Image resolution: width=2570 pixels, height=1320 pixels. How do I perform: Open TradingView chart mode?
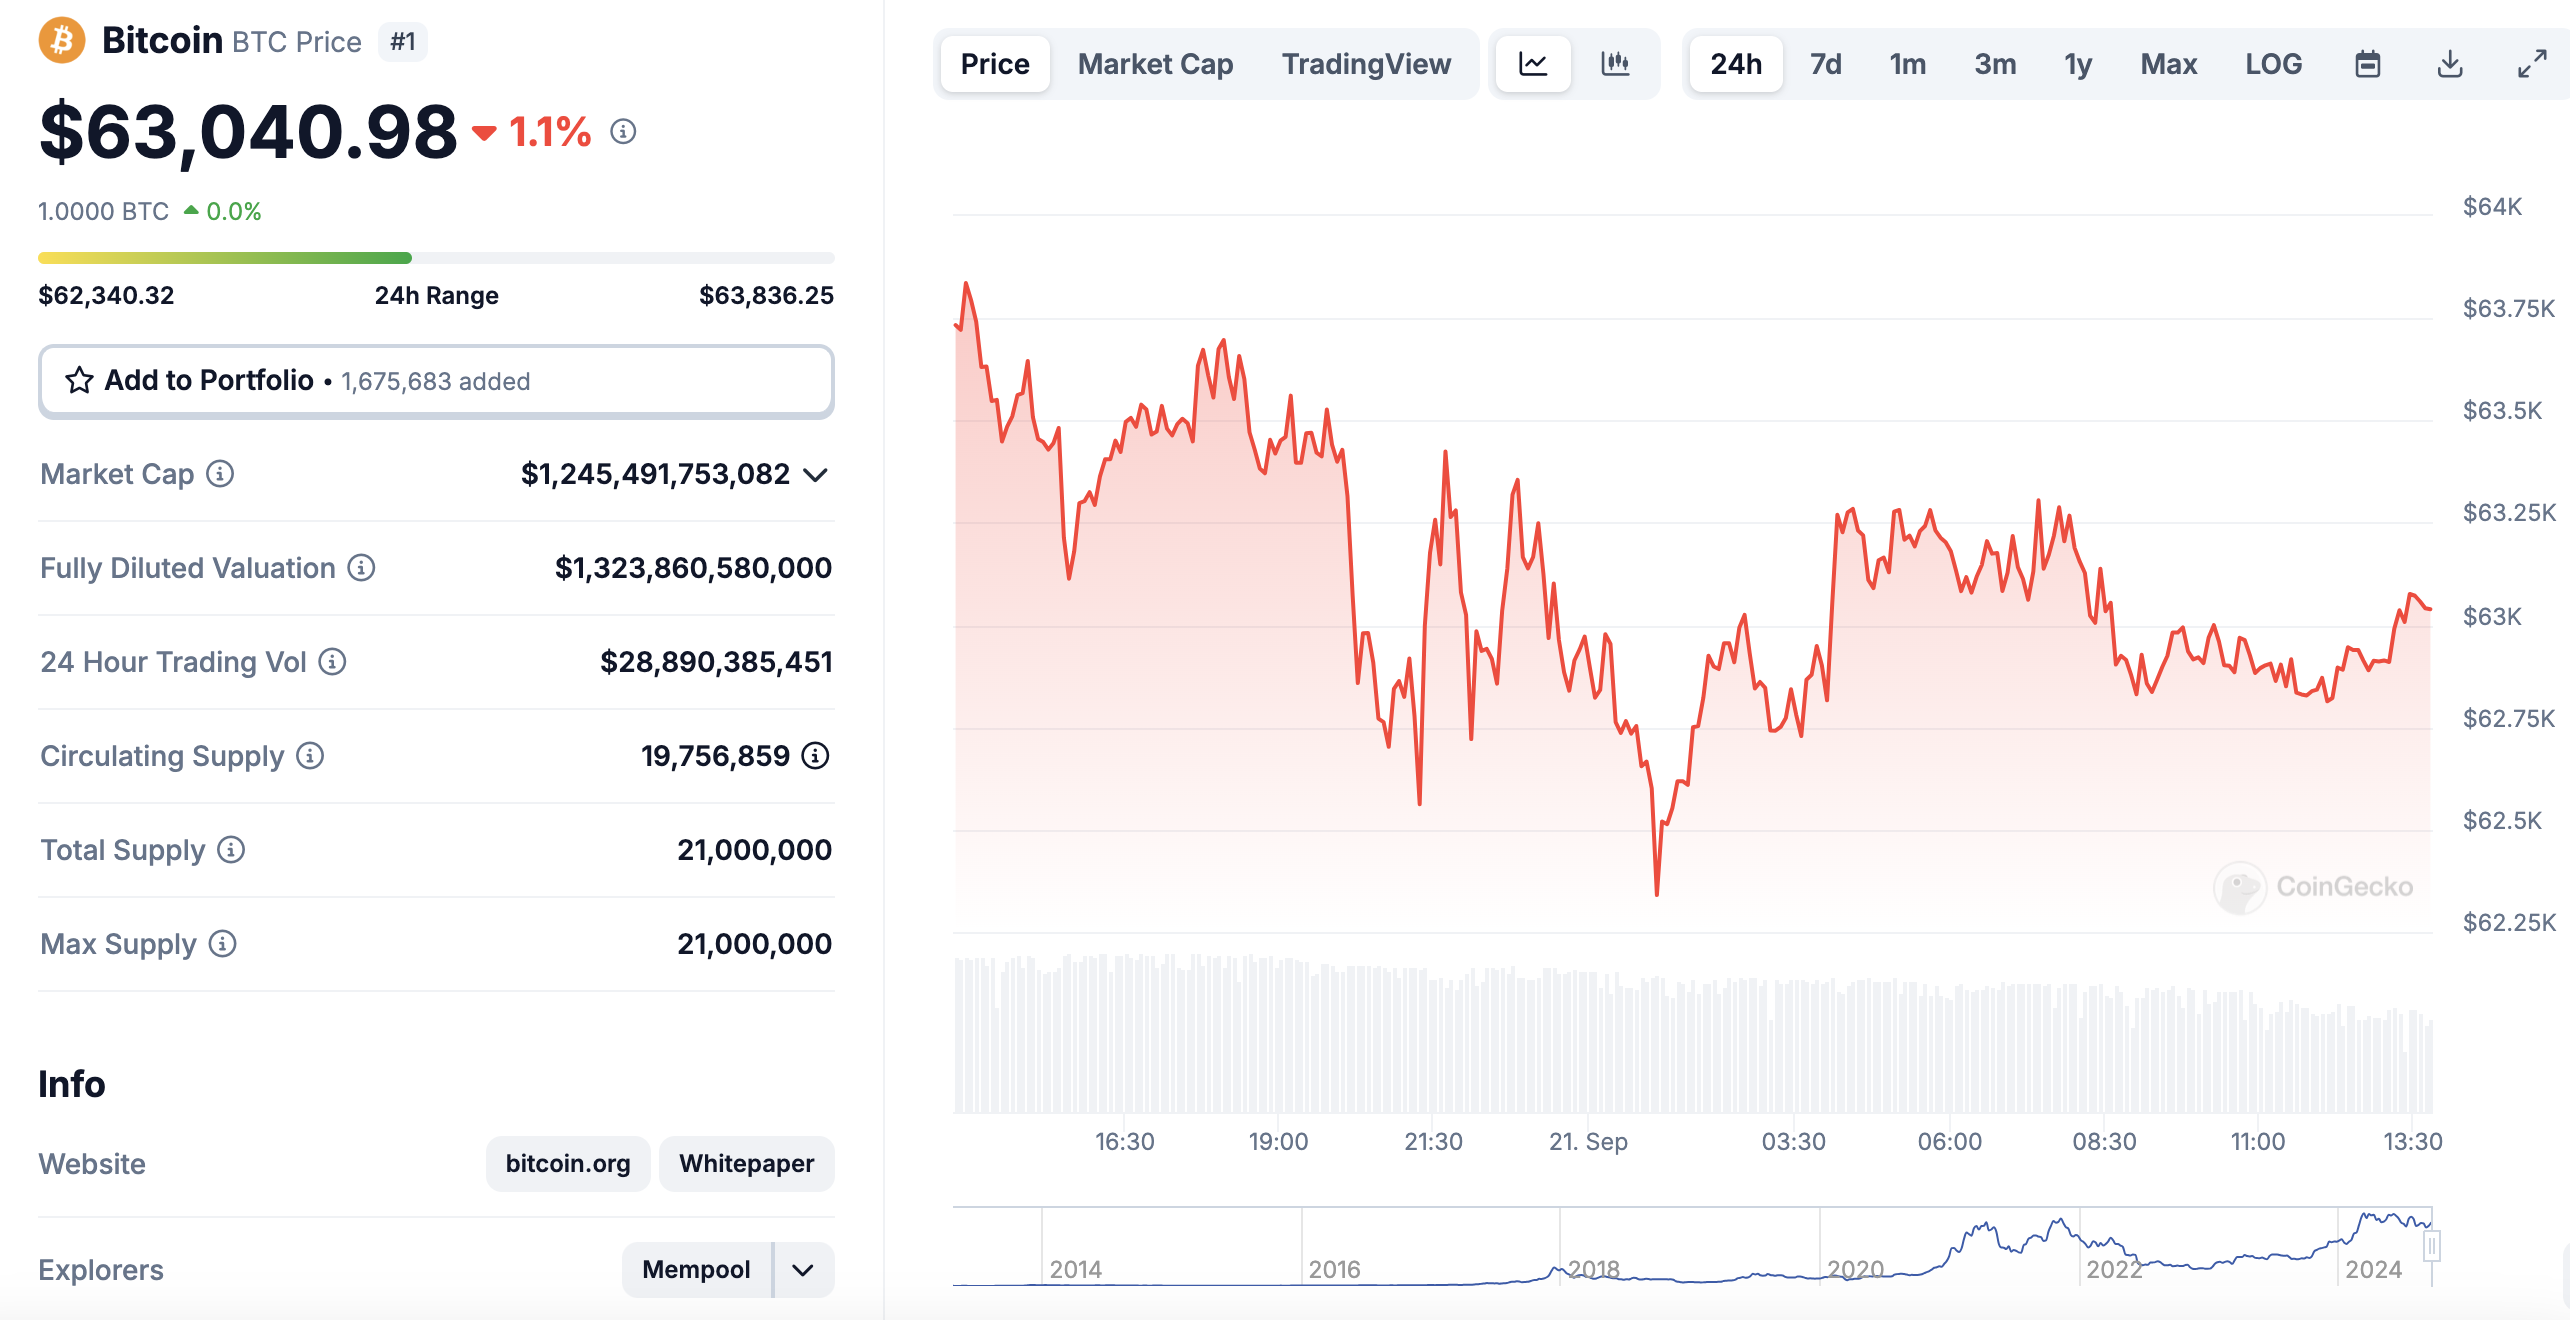pos(1367,62)
